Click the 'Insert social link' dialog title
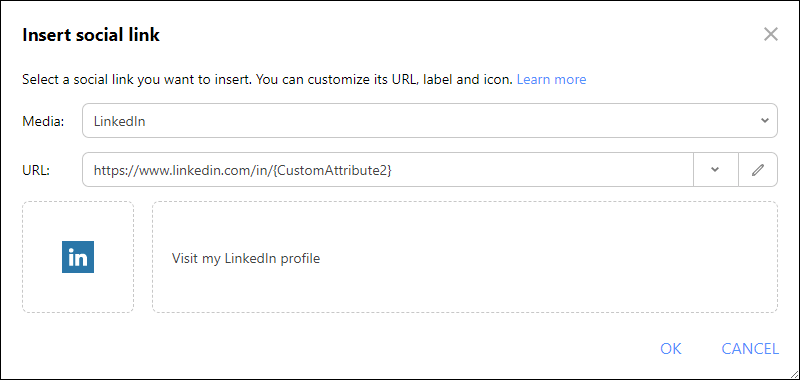The image size is (800, 380). [x=91, y=35]
